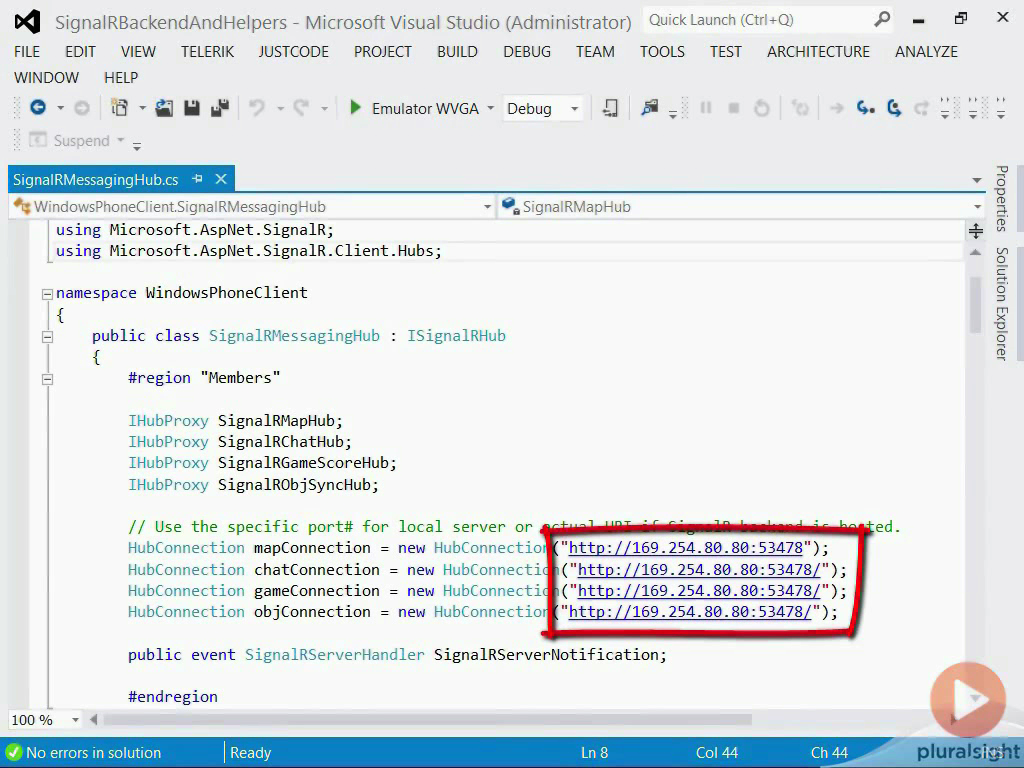Collapse the SignalRMessagingHub class block
Screen dimensions: 1024x768
(47, 337)
